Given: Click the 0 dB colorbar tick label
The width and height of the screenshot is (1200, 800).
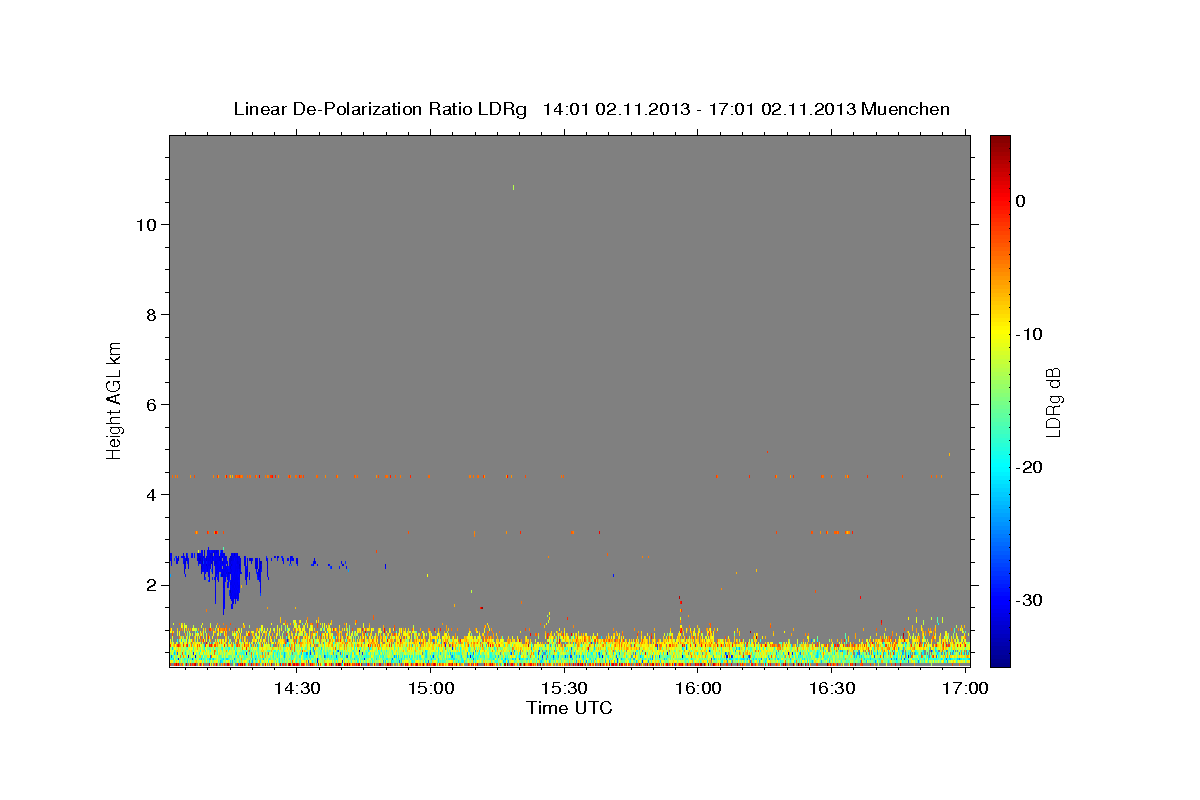Looking at the screenshot, I should point(1021,201).
